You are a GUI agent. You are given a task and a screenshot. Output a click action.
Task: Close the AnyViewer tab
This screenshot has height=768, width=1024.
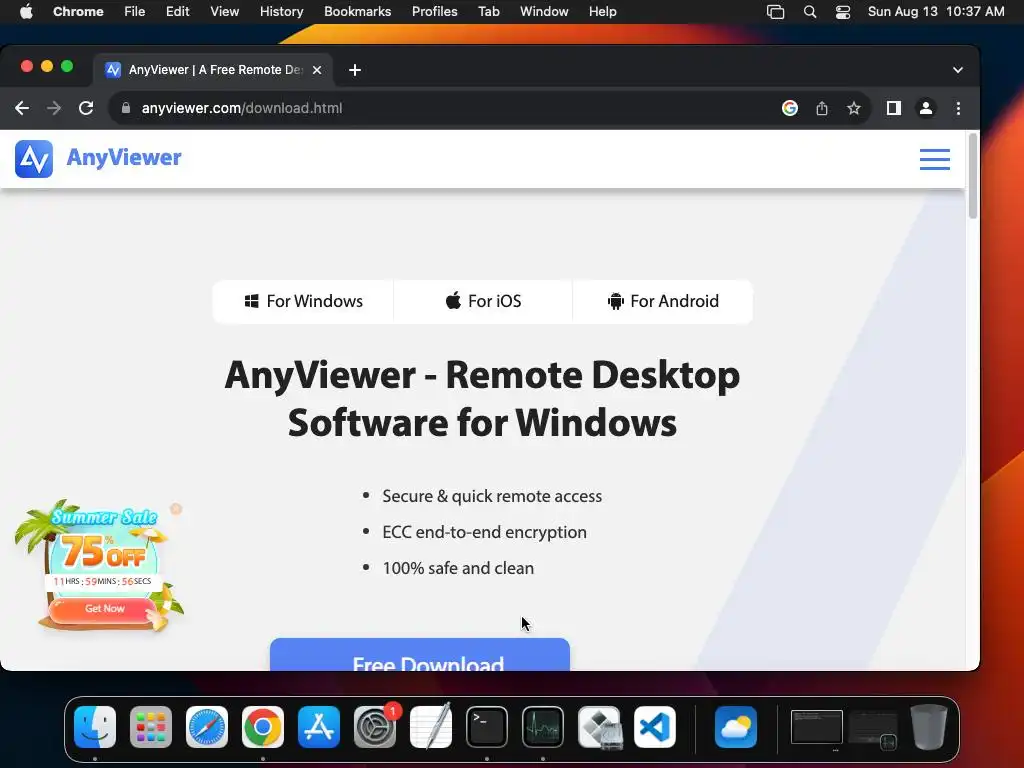(x=317, y=70)
